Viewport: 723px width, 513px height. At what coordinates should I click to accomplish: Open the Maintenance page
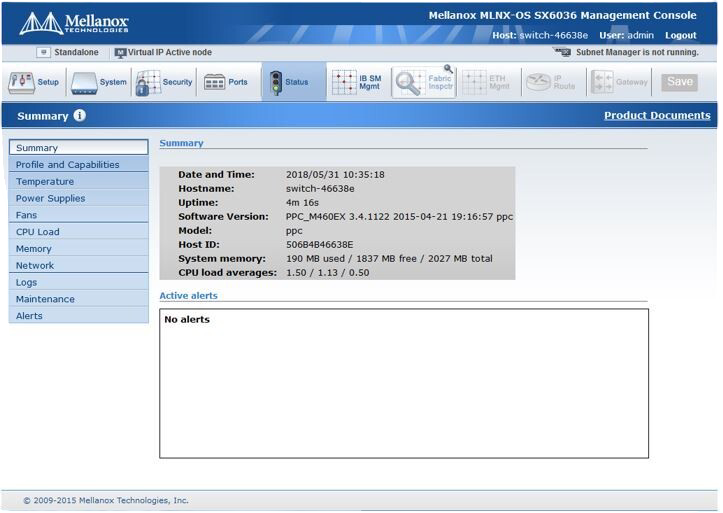(x=78, y=299)
